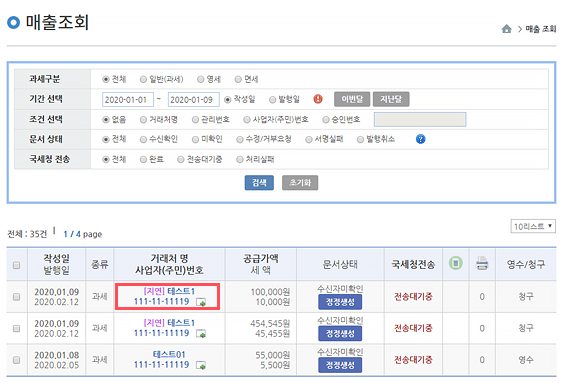Check the 2020.01.08 테스트01 row

coord(16,360)
